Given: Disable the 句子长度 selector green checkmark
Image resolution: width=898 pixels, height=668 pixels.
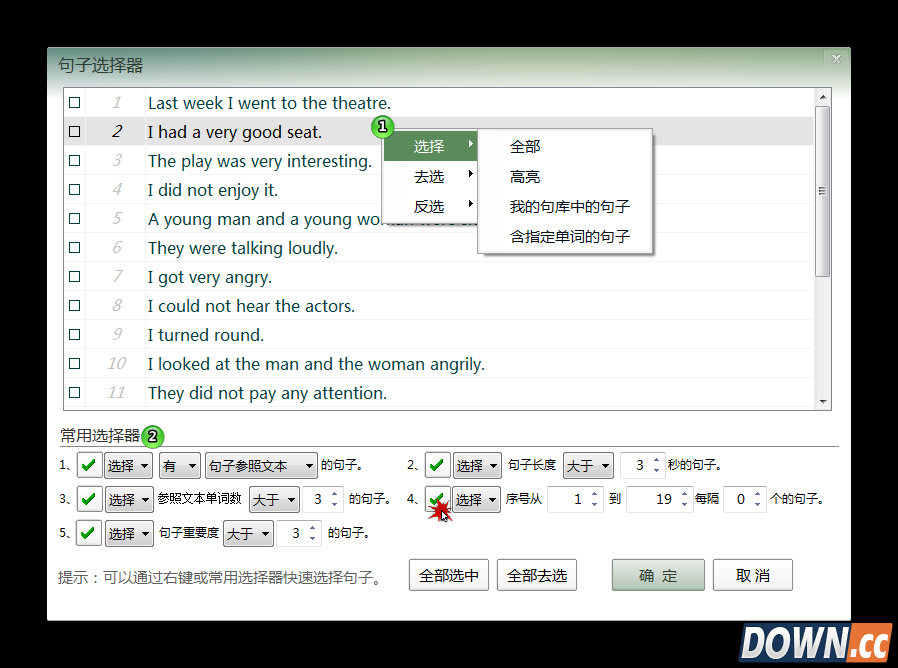Looking at the screenshot, I should click(x=437, y=465).
